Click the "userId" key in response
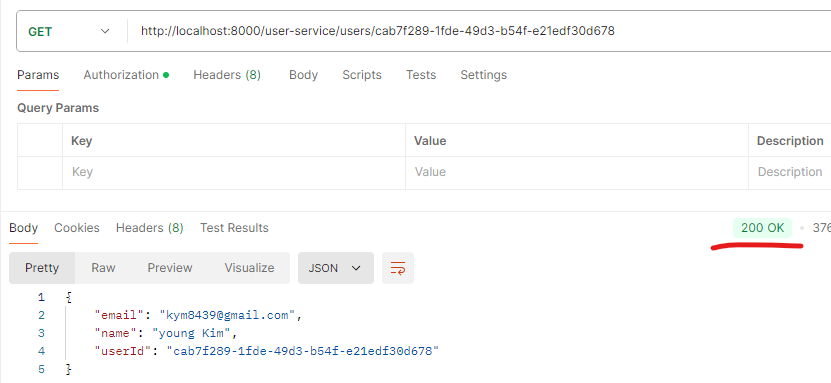 click(123, 351)
